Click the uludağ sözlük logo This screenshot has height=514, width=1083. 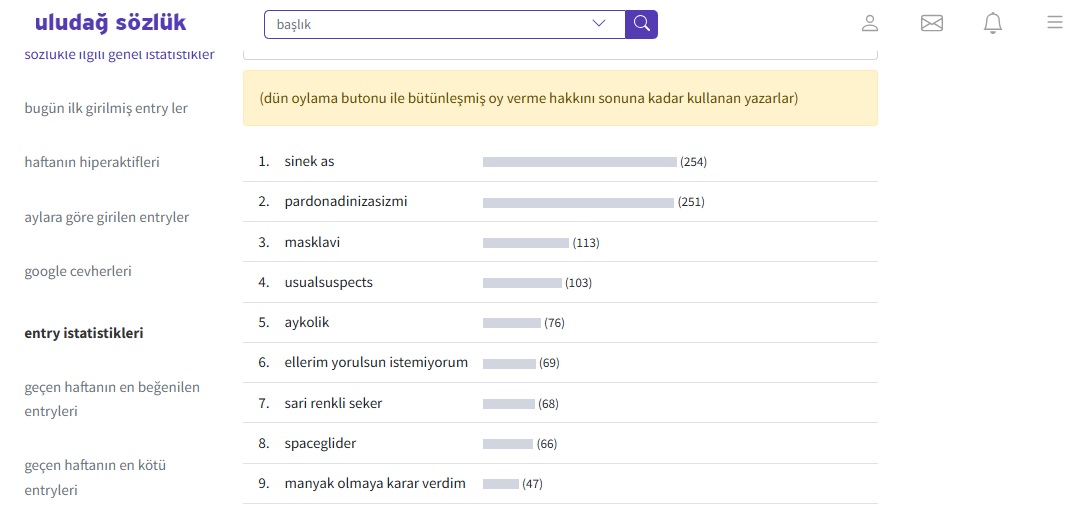(111, 23)
